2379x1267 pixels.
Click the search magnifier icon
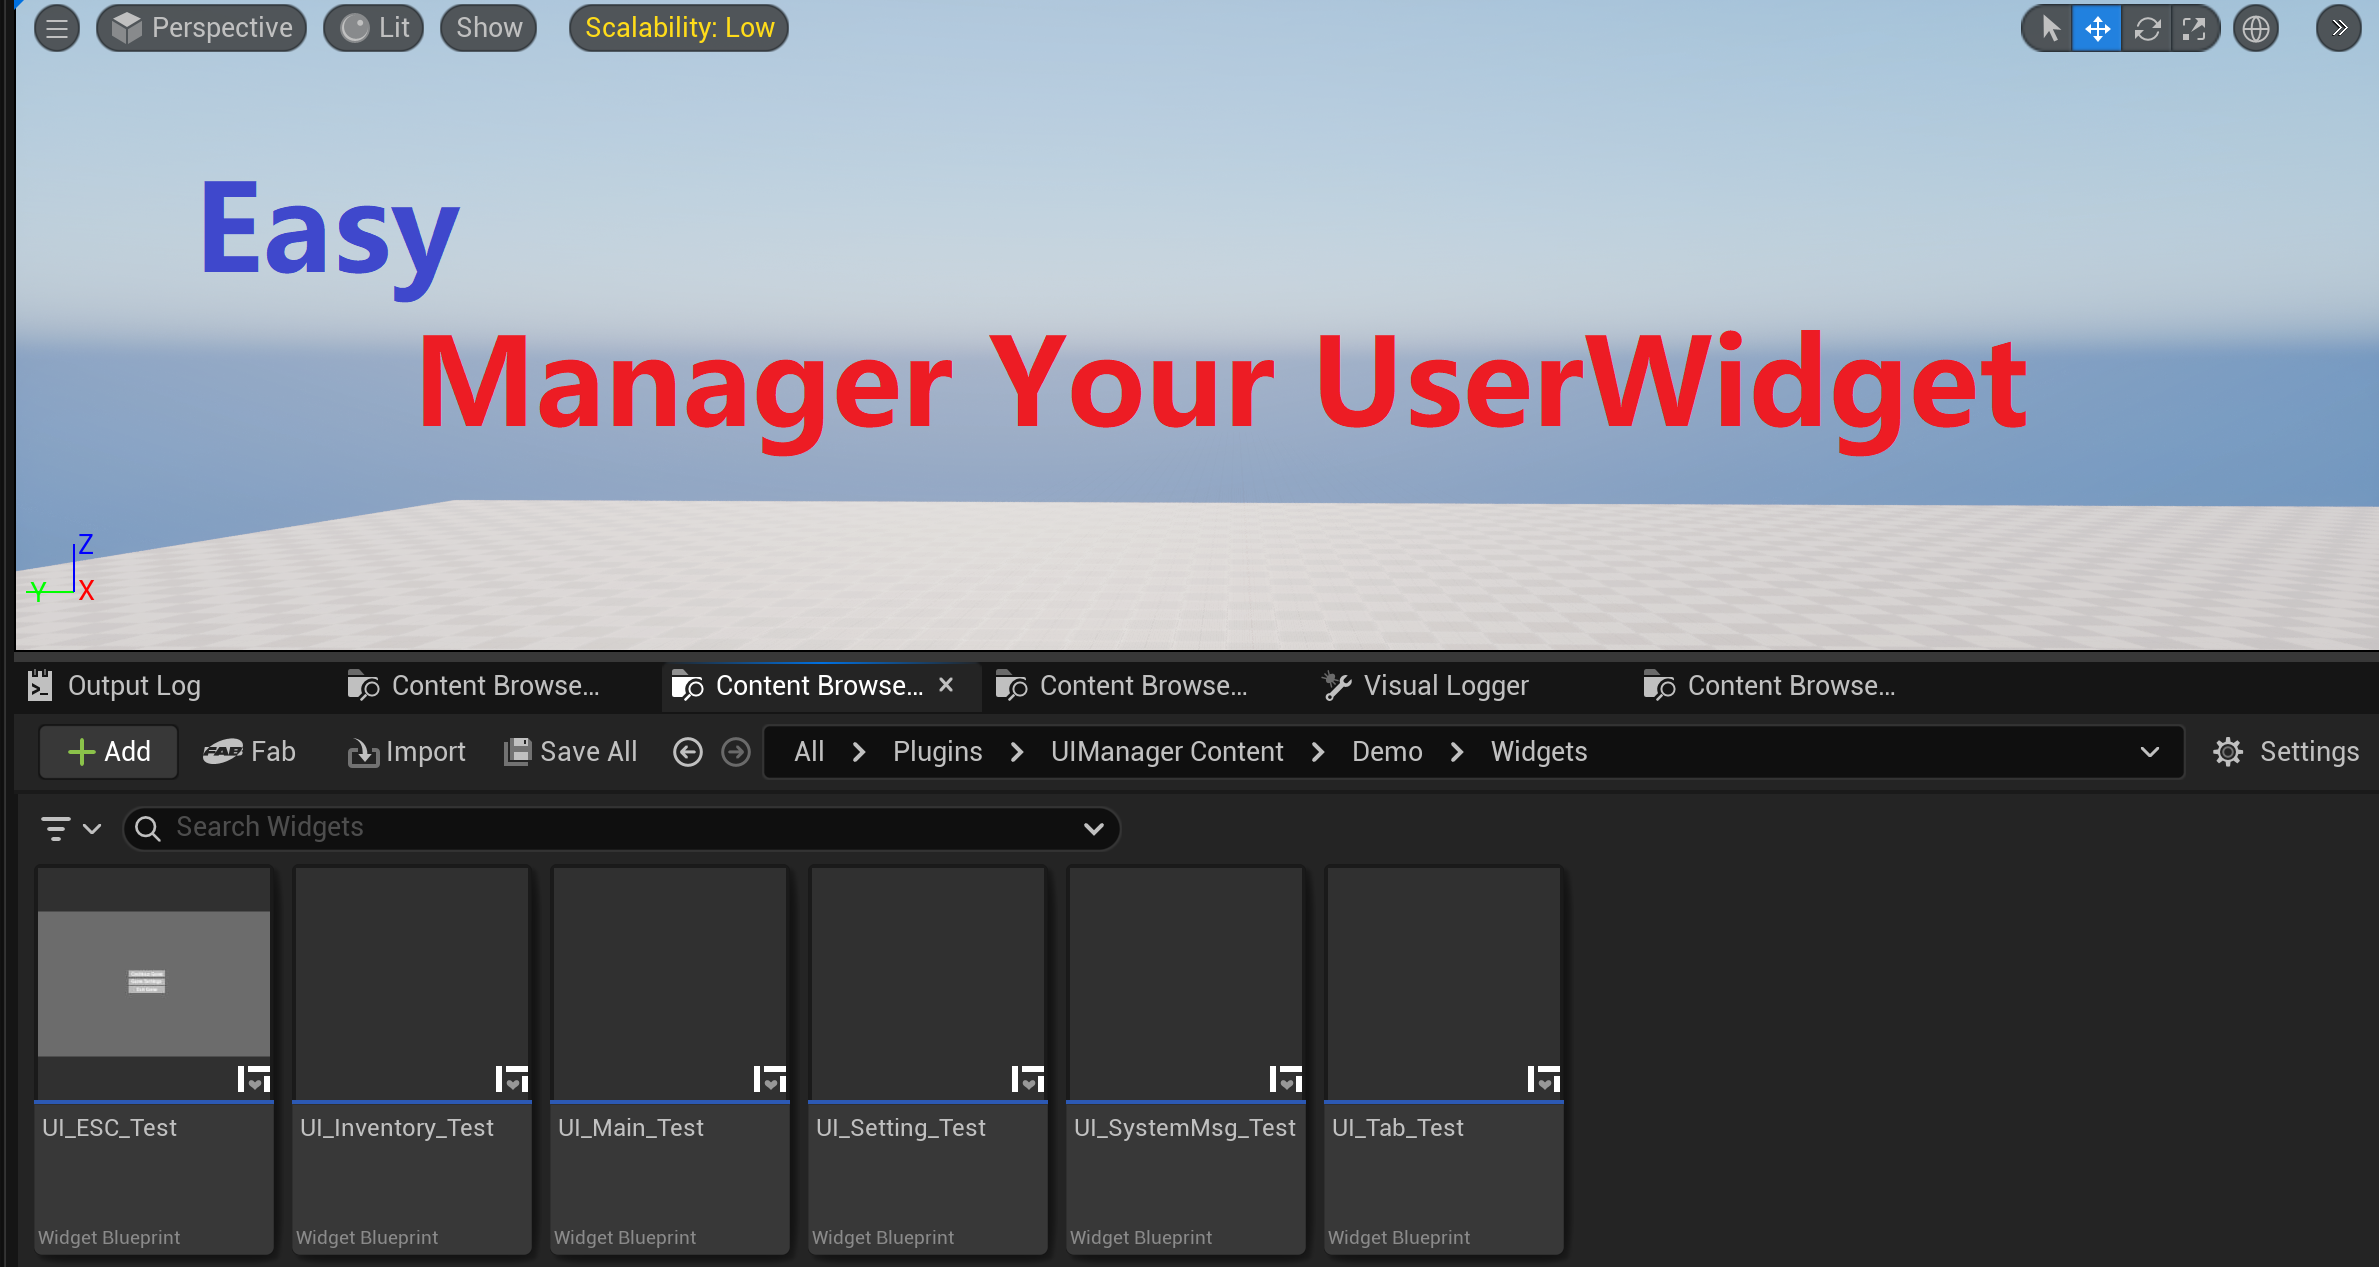[147, 828]
